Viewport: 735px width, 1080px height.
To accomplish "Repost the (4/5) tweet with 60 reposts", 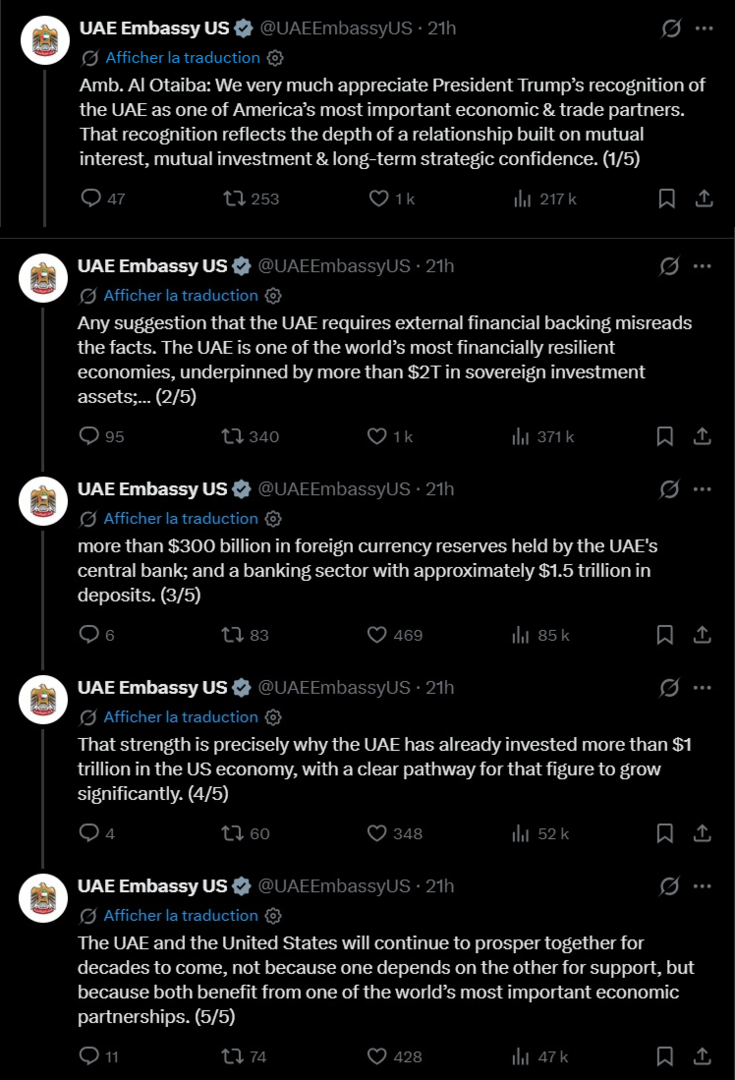I will [x=233, y=833].
